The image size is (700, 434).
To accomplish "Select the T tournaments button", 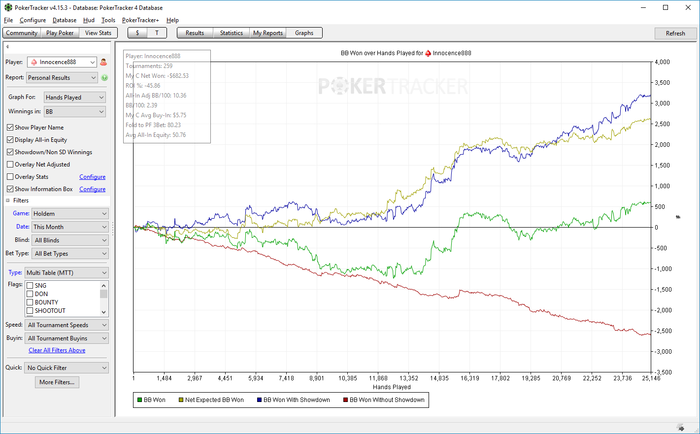I will pos(157,33).
